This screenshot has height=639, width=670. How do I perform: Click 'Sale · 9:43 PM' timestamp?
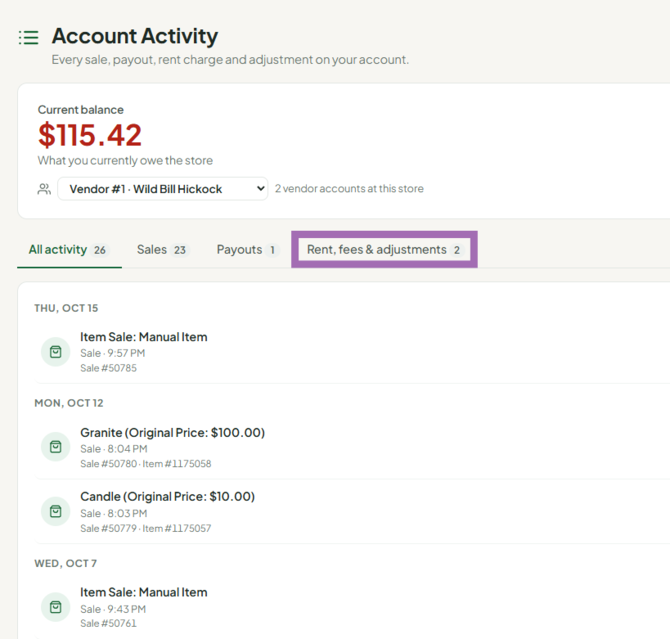pyautogui.click(x=113, y=609)
